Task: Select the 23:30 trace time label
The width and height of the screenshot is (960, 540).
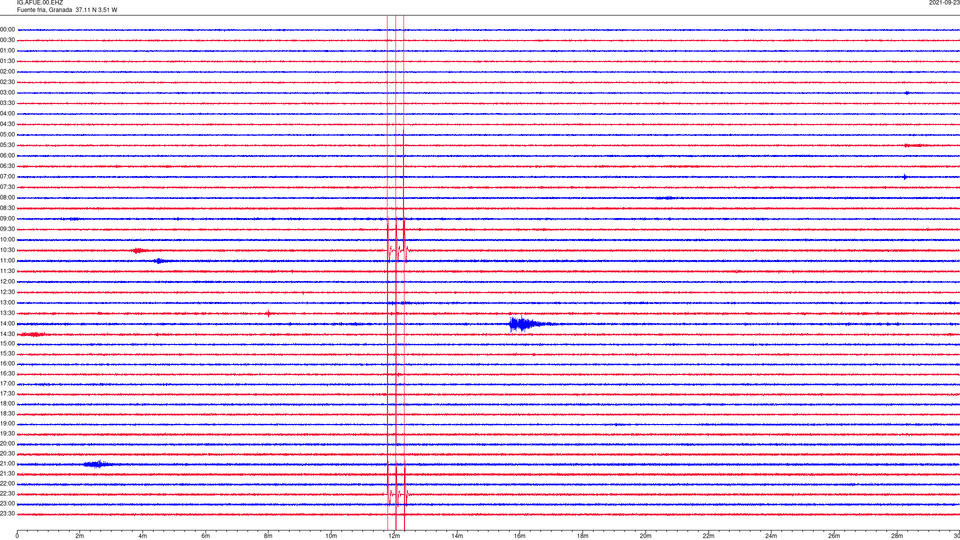Action: (7, 514)
